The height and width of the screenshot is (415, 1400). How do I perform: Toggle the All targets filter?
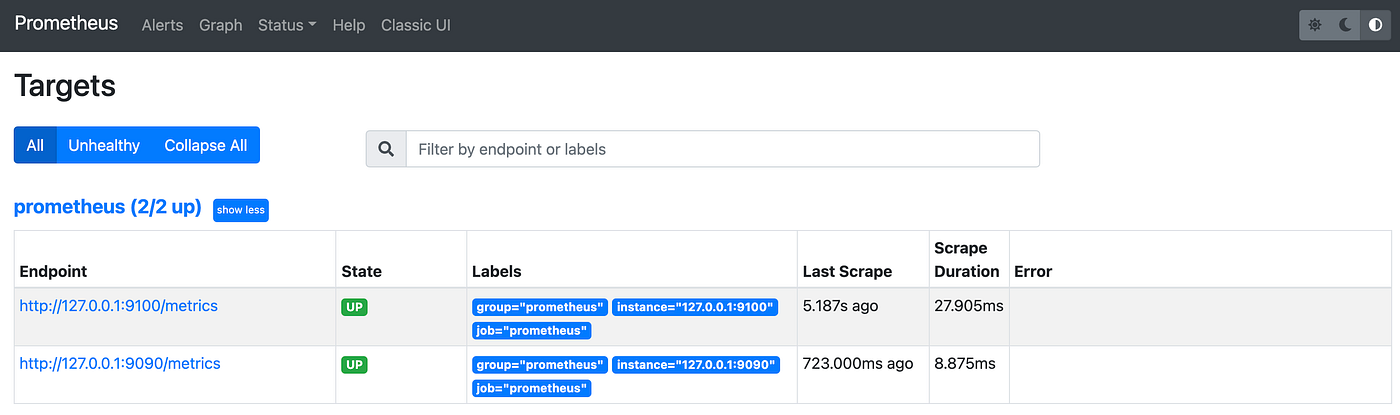[35, 145]
